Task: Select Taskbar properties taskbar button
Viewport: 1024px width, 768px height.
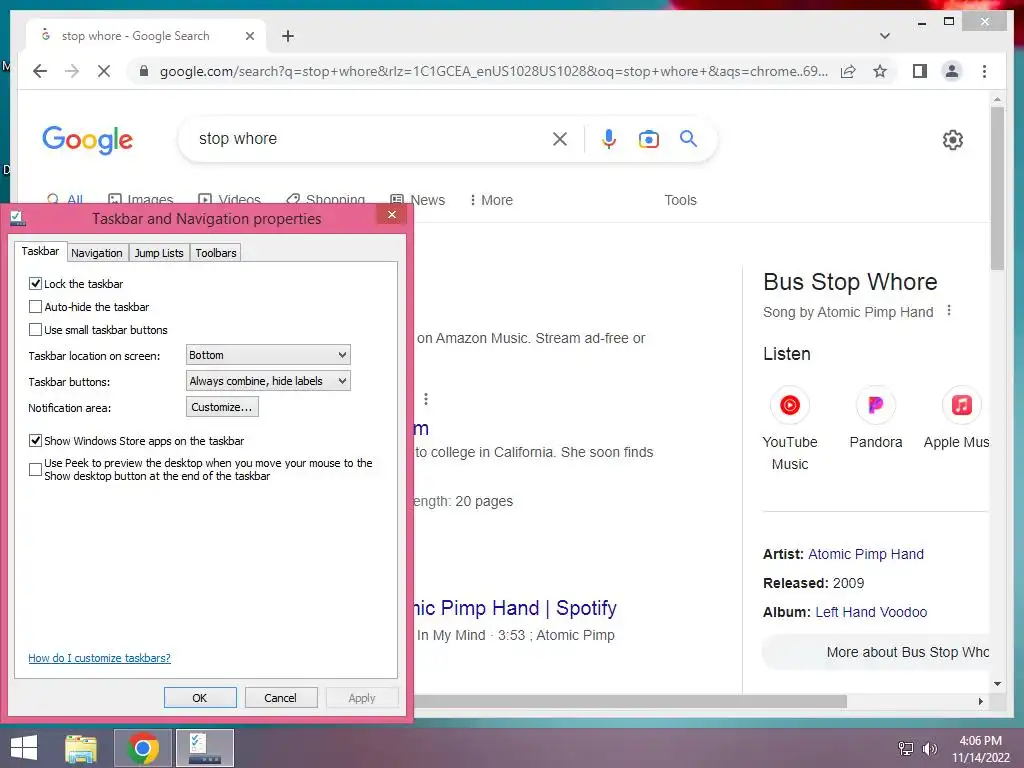Action: pyautogui.click(x=204, y=748)
